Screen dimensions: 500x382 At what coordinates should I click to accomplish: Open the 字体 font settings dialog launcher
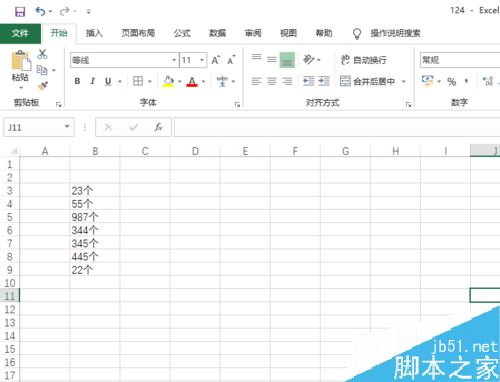(237, 105)
